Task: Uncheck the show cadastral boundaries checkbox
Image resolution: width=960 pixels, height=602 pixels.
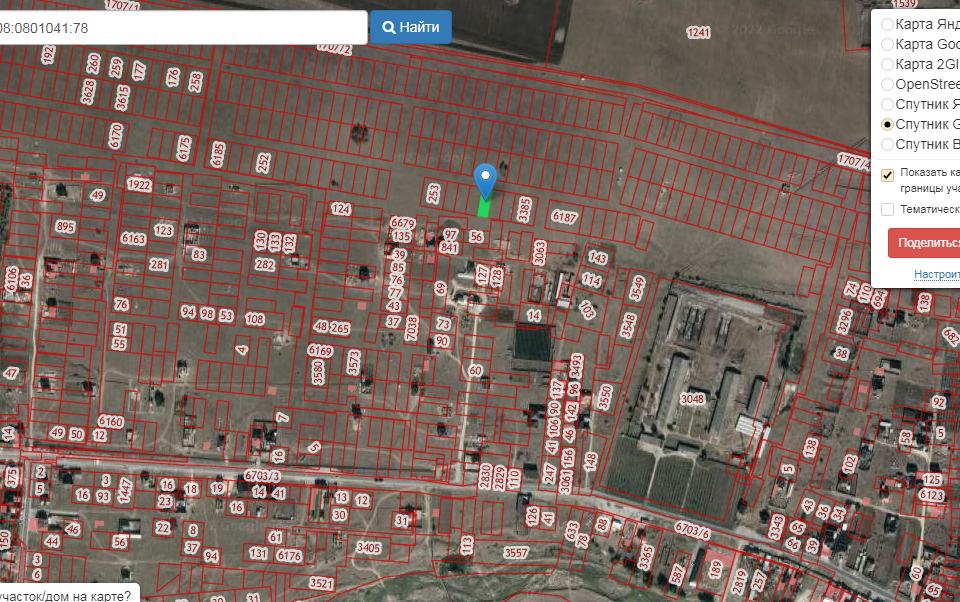Action: click(887, 175)
